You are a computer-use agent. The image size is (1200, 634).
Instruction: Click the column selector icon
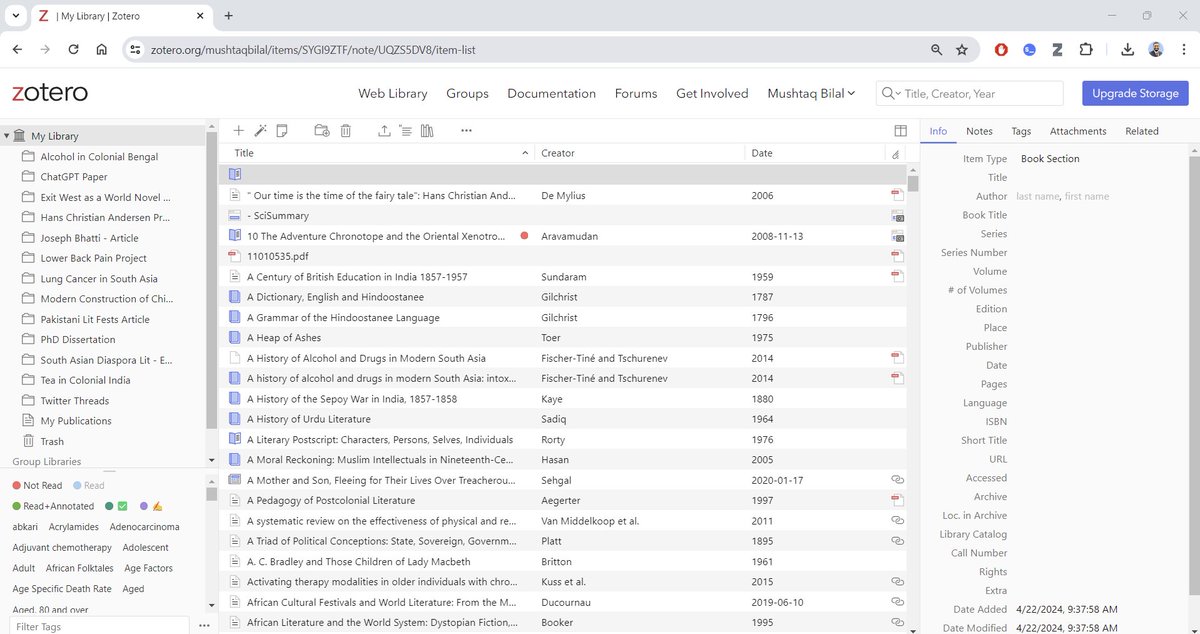[x=901, y=131]
